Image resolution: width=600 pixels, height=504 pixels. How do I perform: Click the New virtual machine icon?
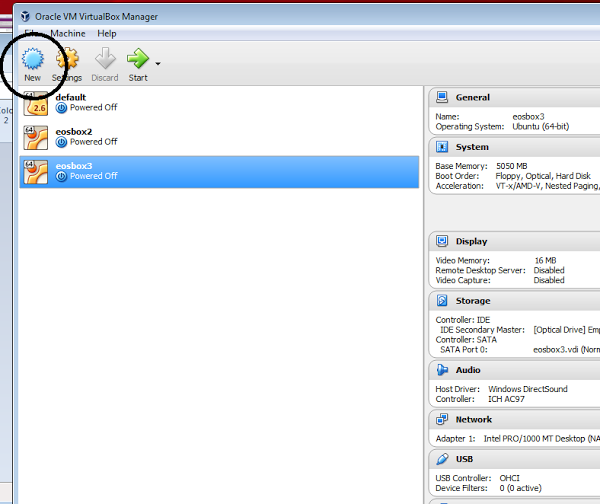click(33, 59)
